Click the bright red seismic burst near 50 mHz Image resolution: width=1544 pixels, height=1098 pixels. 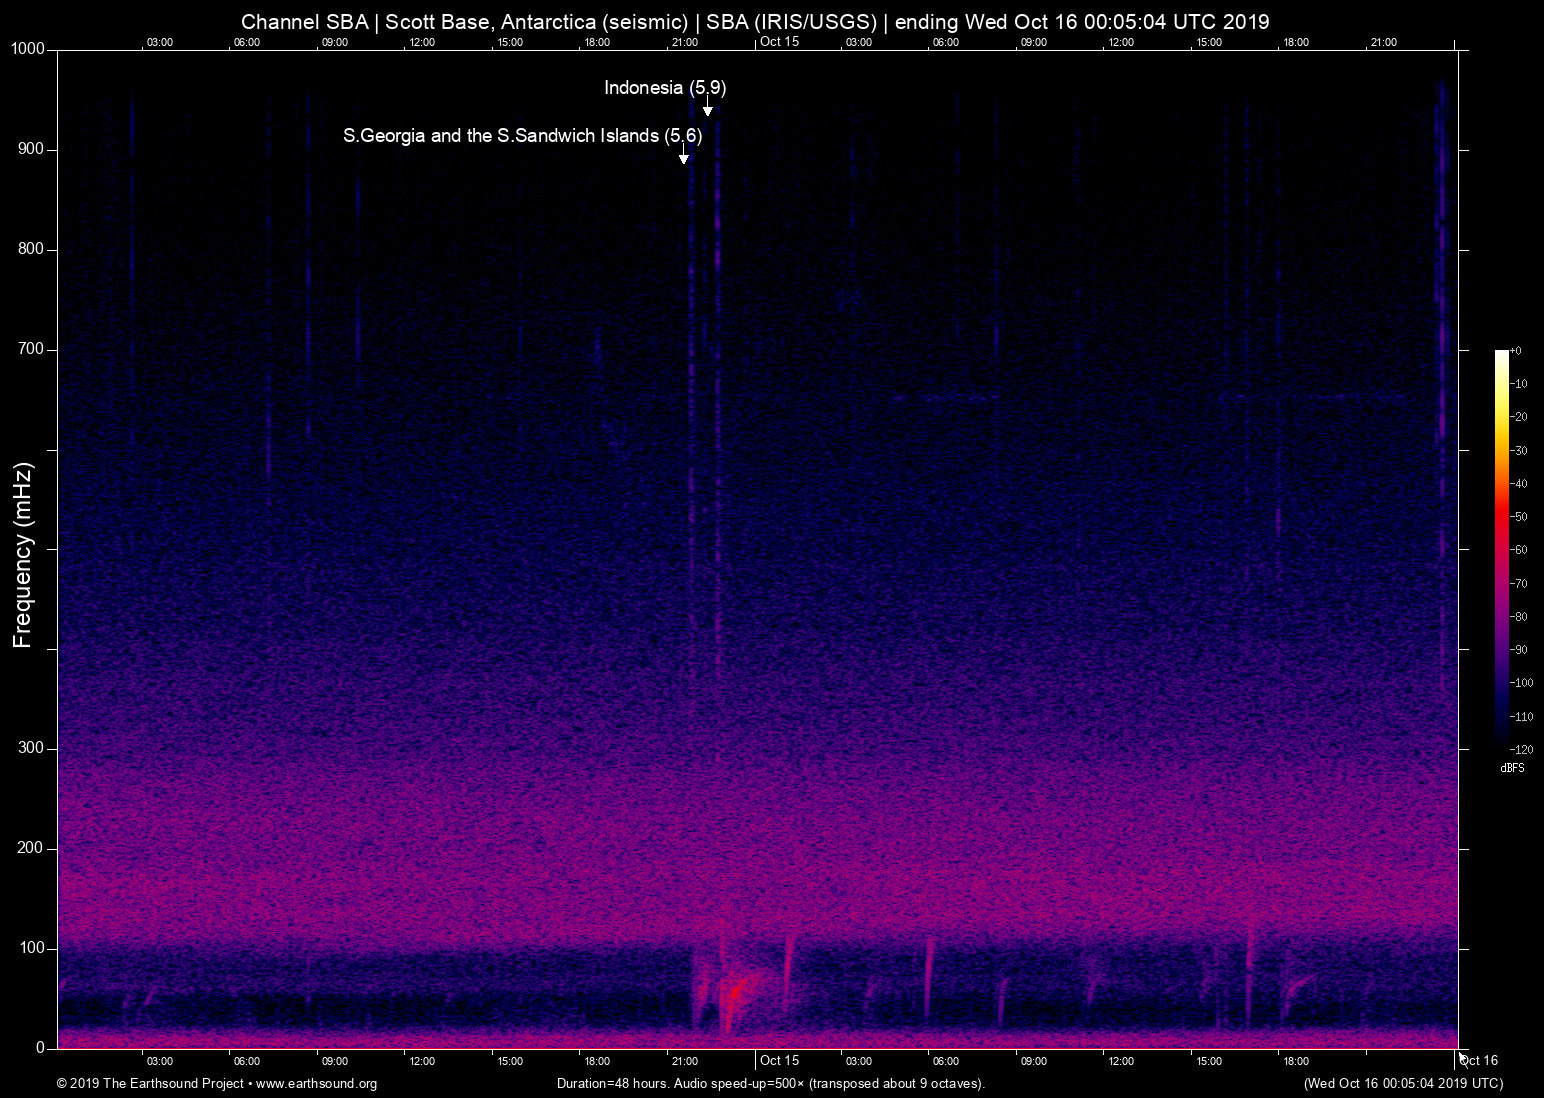click(738, 992)
